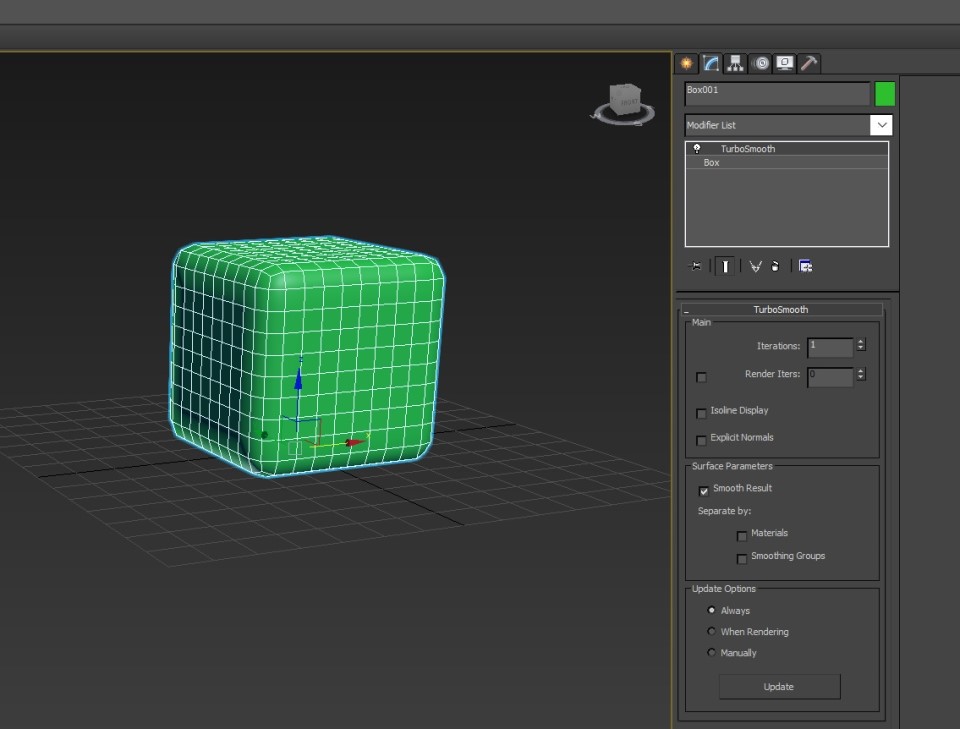
Task: Click the green object color swatch
Action: pyautogui.click(x=885, y=94)
